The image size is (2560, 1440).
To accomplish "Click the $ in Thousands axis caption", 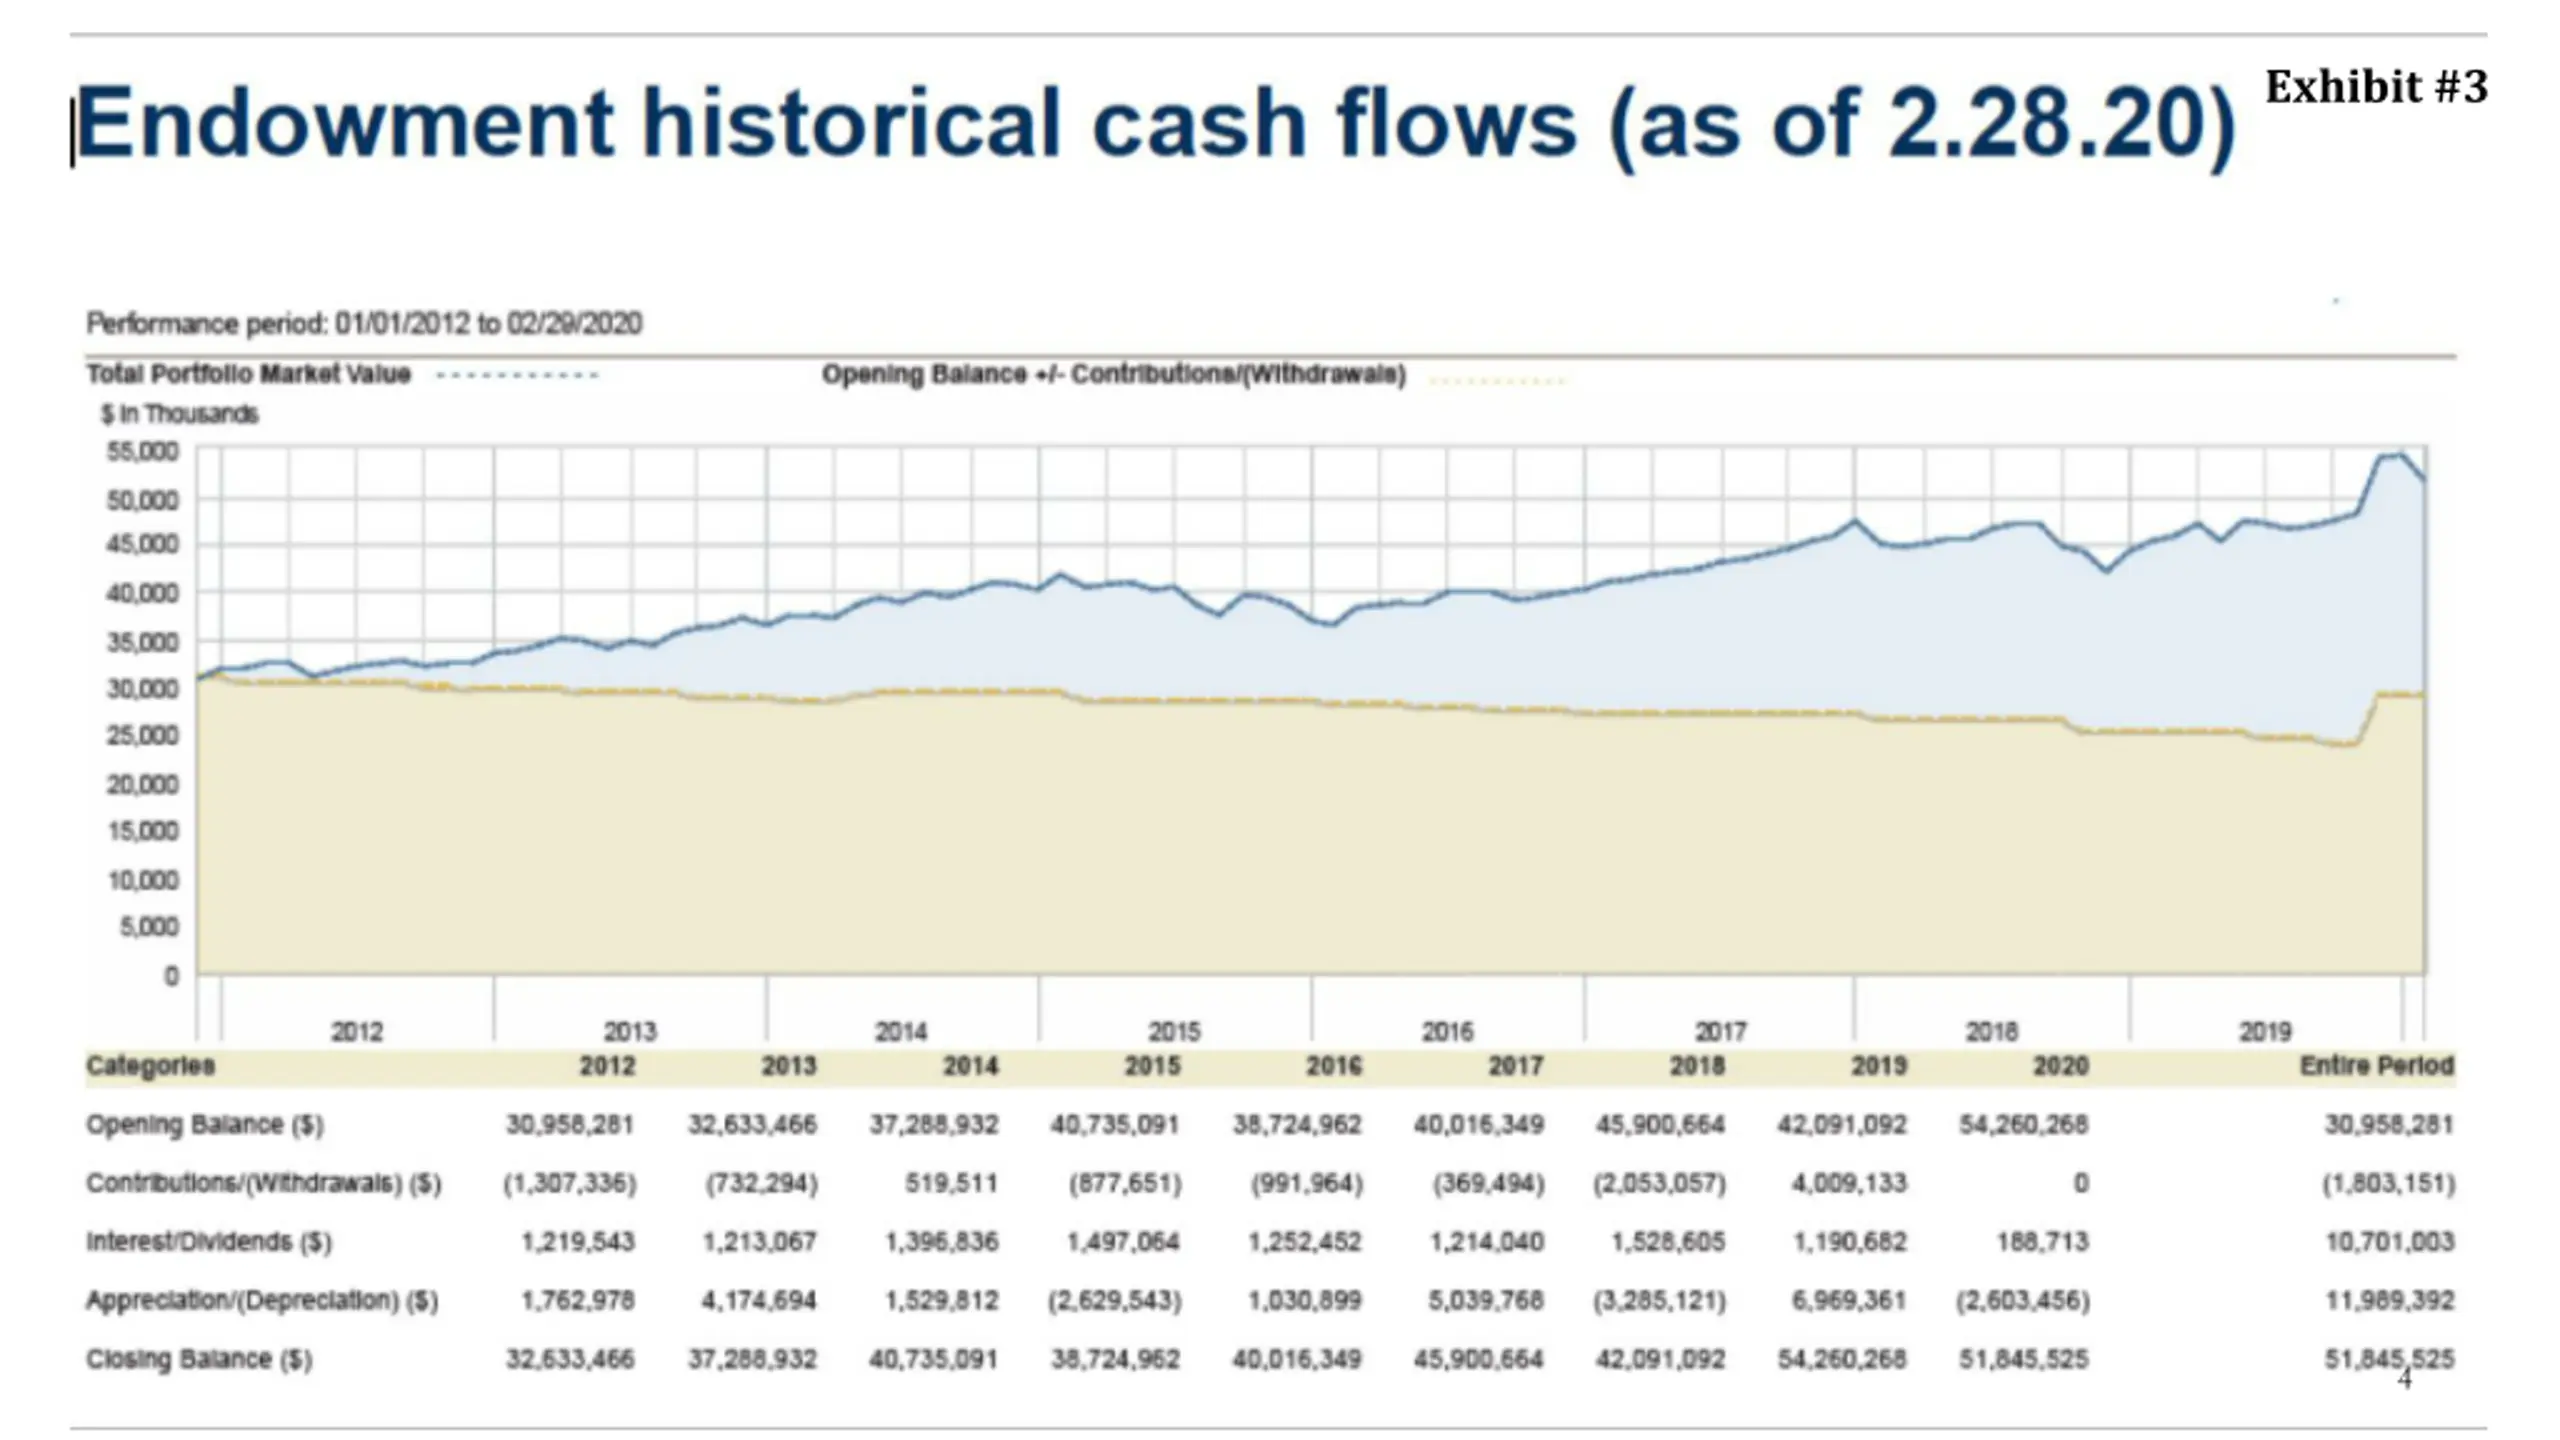I will [x=180, y=414].
